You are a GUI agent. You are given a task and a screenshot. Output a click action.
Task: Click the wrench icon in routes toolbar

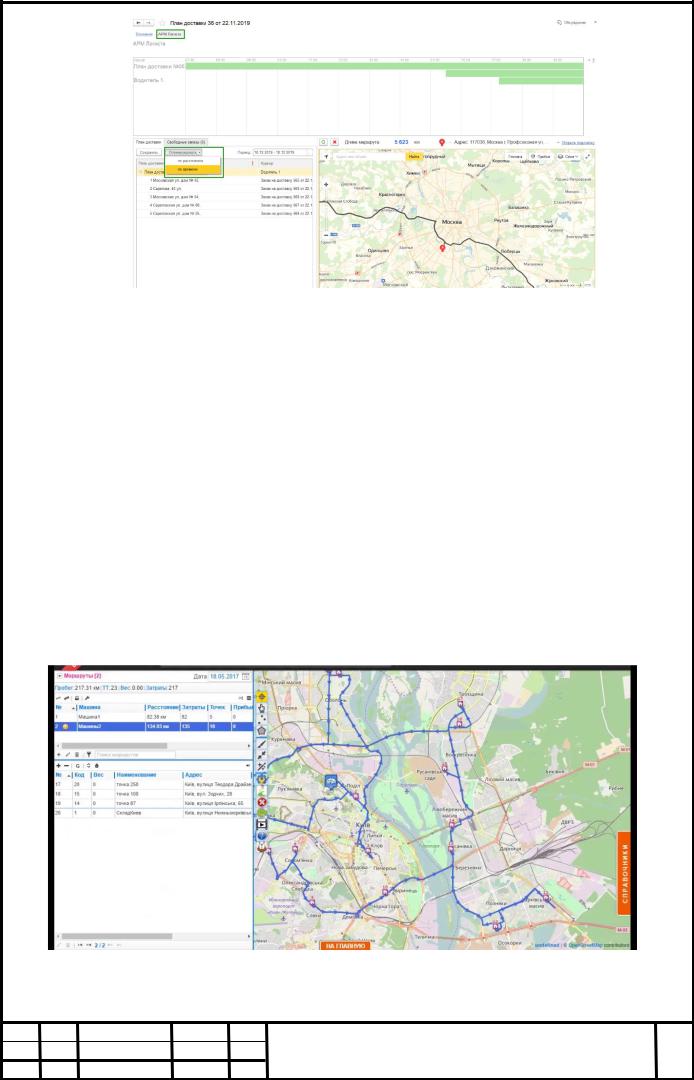coord(87,698)
